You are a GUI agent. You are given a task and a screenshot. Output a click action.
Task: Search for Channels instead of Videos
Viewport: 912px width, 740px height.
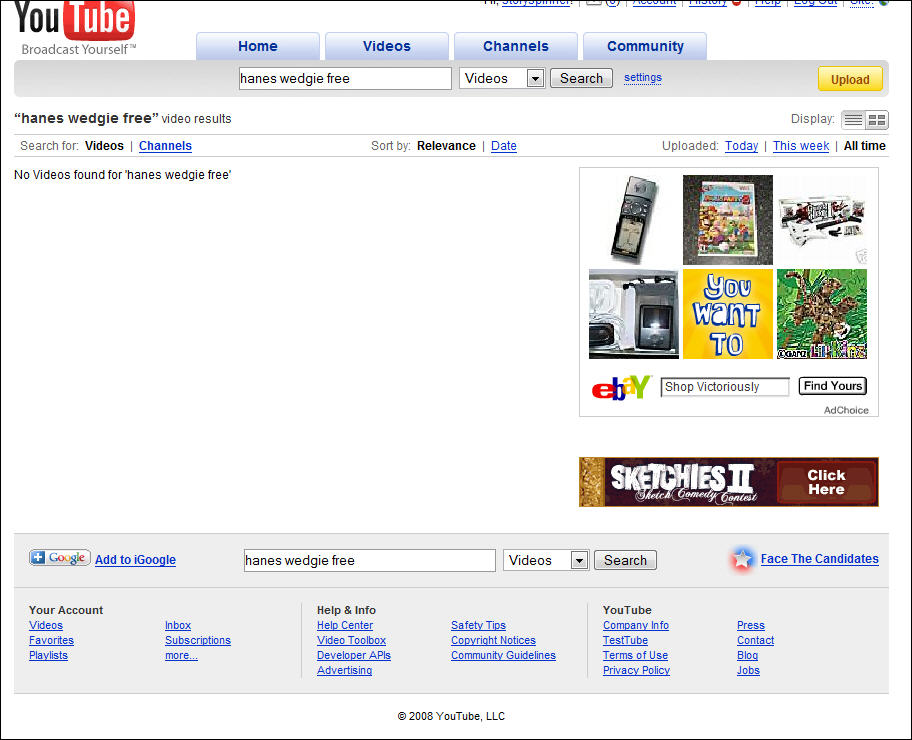tap(165, 146)
